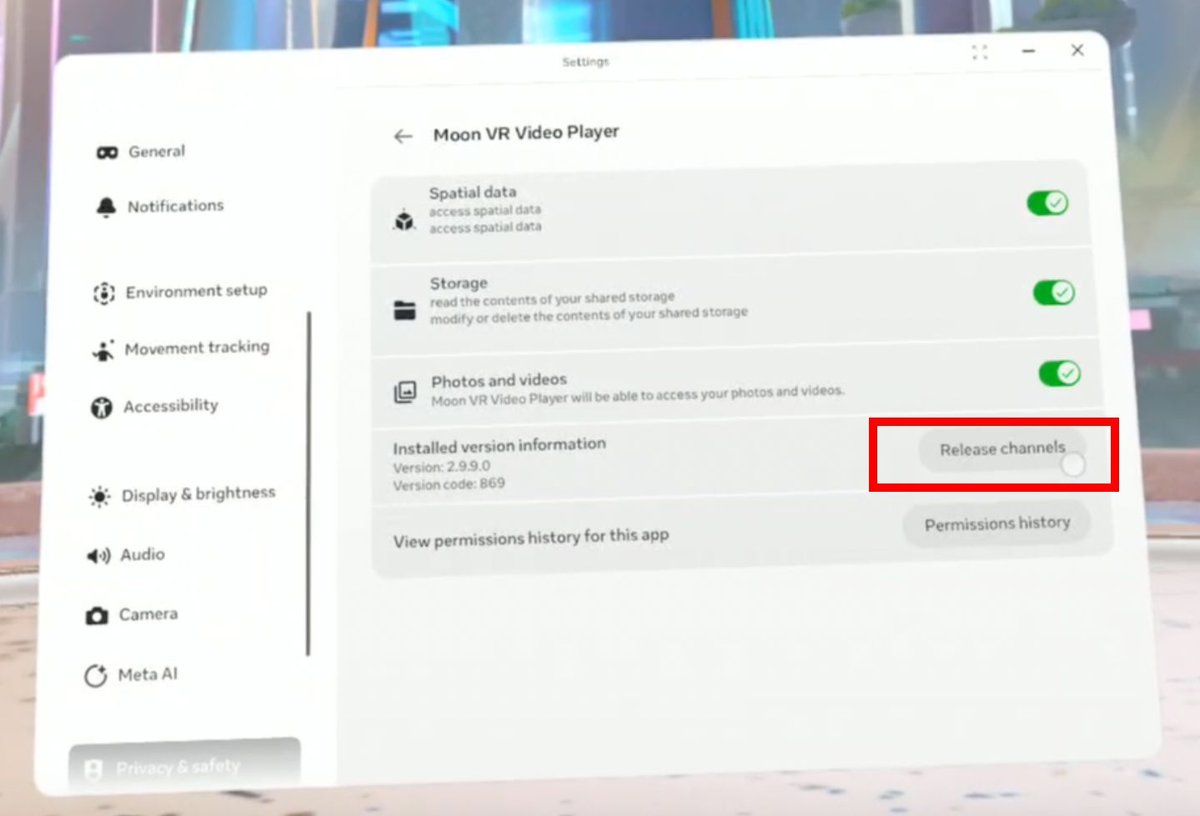
Task: Click the Camera icon in sidebar
Action: 97,616
